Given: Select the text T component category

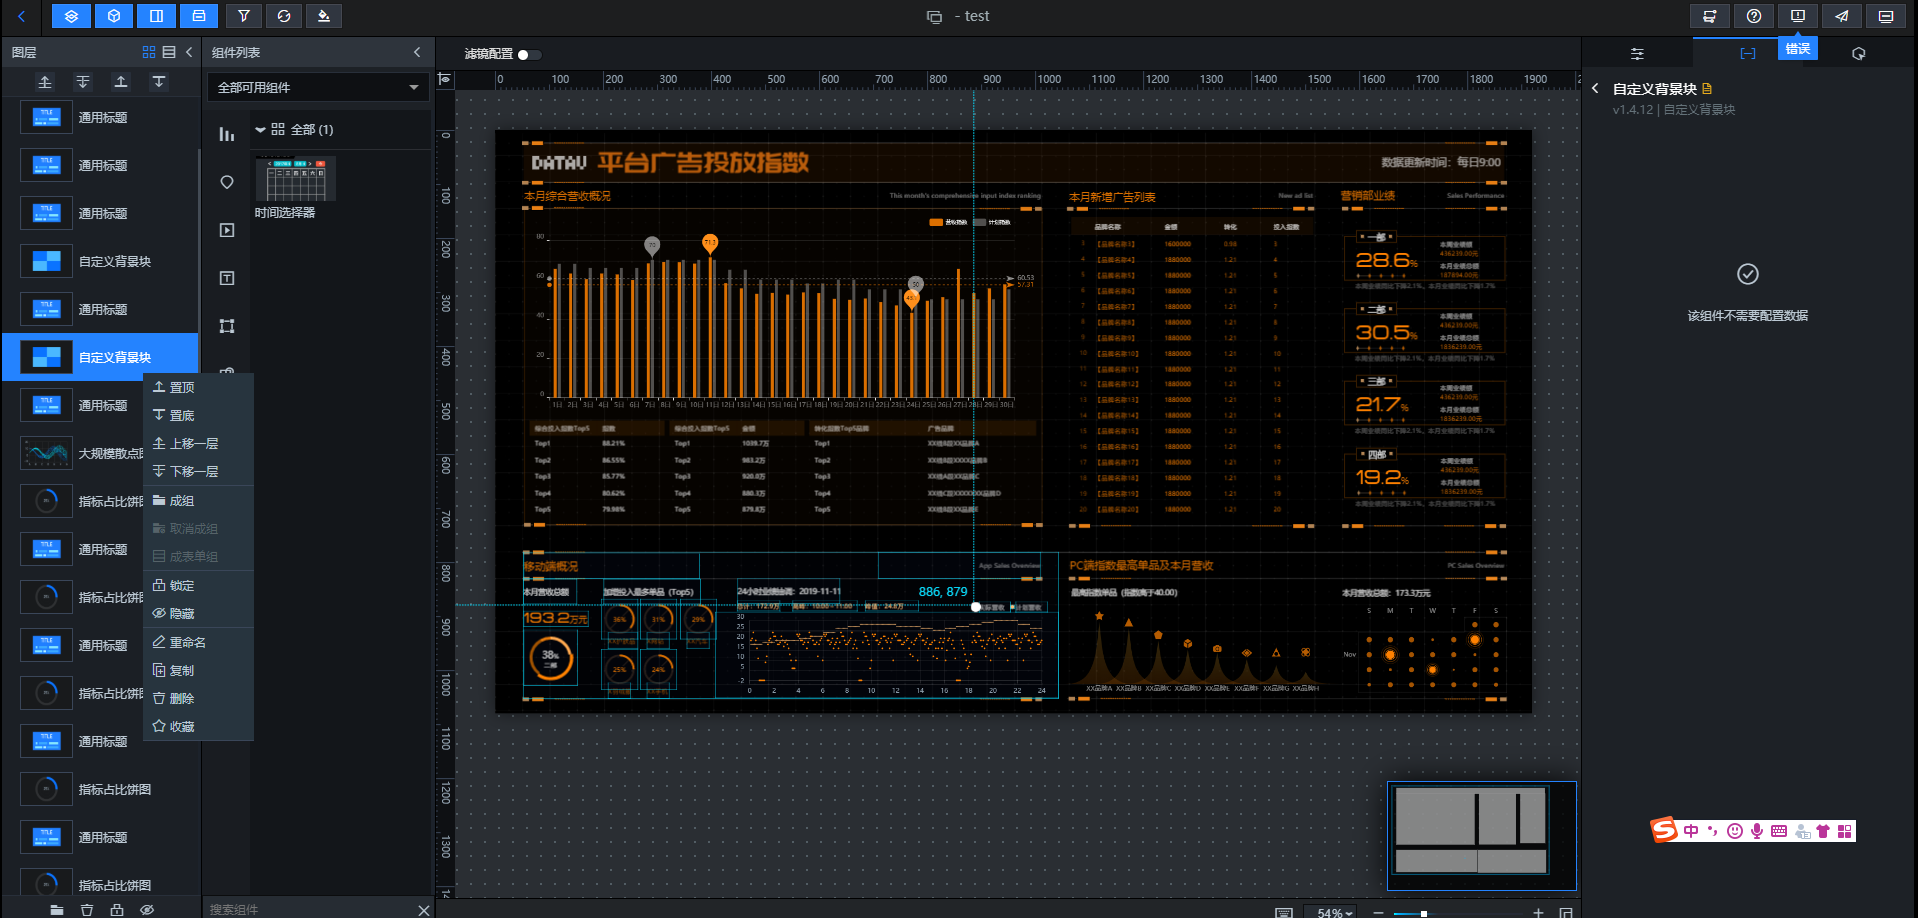Looking at the screenshot, I should (x=227, y=278).
